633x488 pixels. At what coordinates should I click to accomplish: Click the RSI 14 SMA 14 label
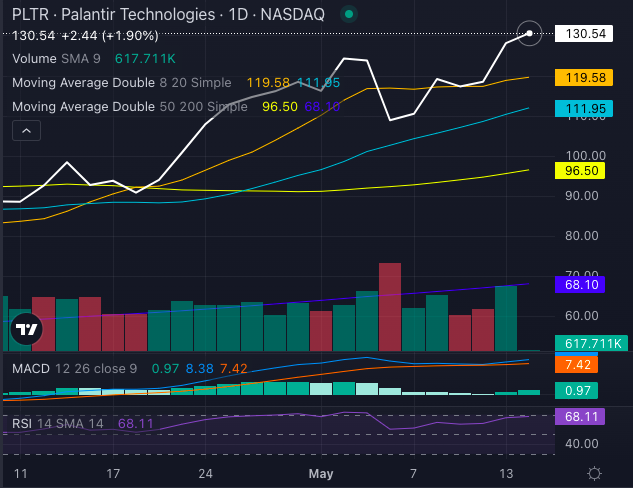pyautogui.click(x=58, y=423)
